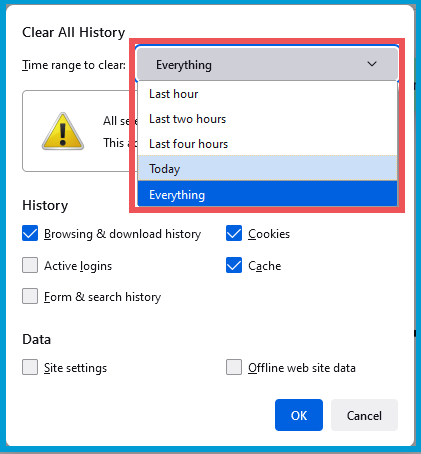421x454 pixels.
Task: Click the yellow warning triangle icon
Action: [x=63, y=131]
